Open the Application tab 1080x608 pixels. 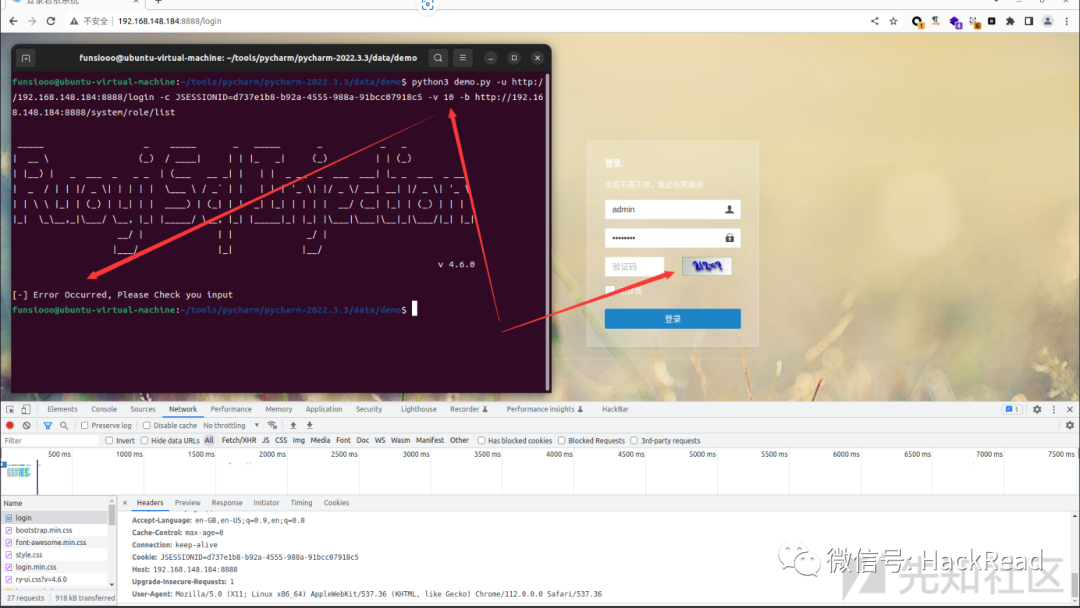click(324, 409)
